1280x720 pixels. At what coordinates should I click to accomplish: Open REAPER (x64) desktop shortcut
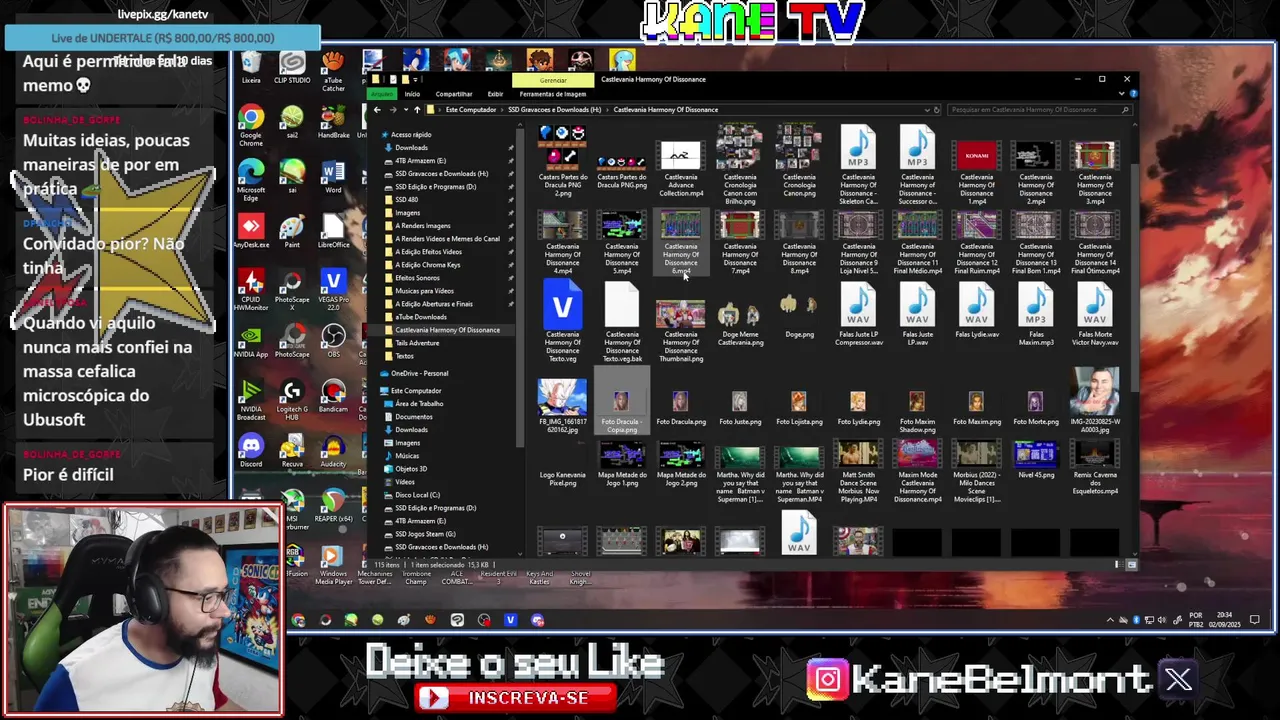(x=333, y=506)
